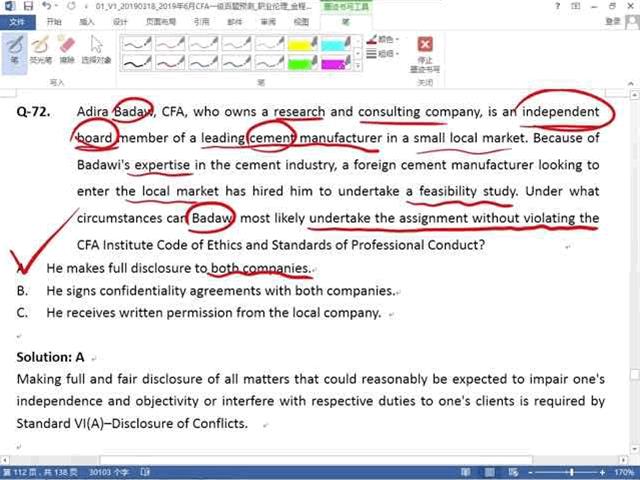Switch to the 插入 Insert tab
640x480 pixels.
[87, 22]
